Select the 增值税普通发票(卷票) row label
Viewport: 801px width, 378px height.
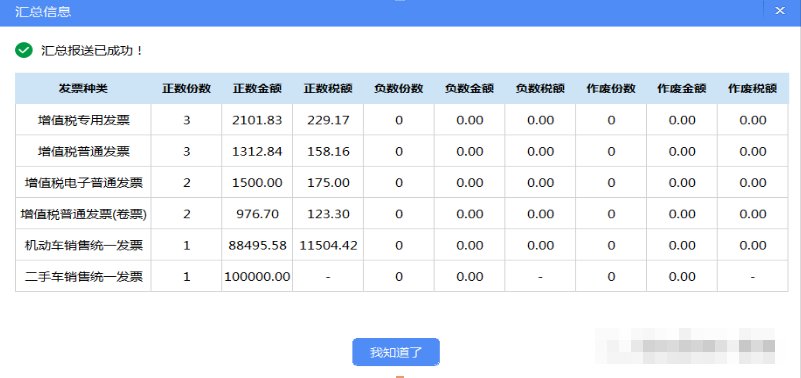[x=84, y=214]
